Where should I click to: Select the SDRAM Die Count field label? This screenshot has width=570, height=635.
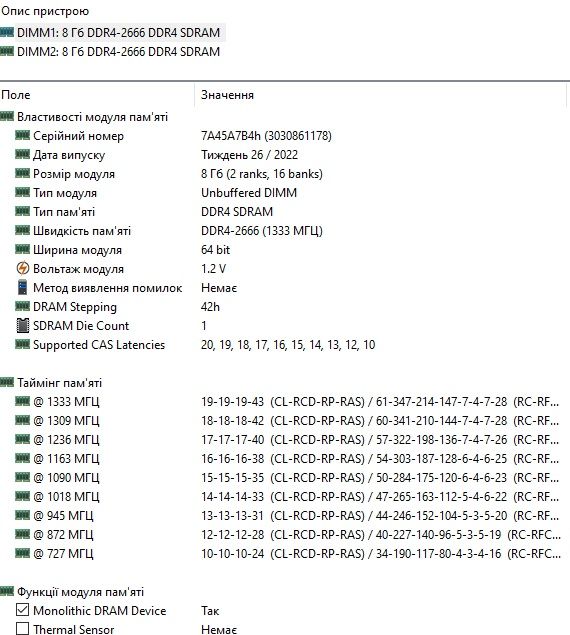81,326
